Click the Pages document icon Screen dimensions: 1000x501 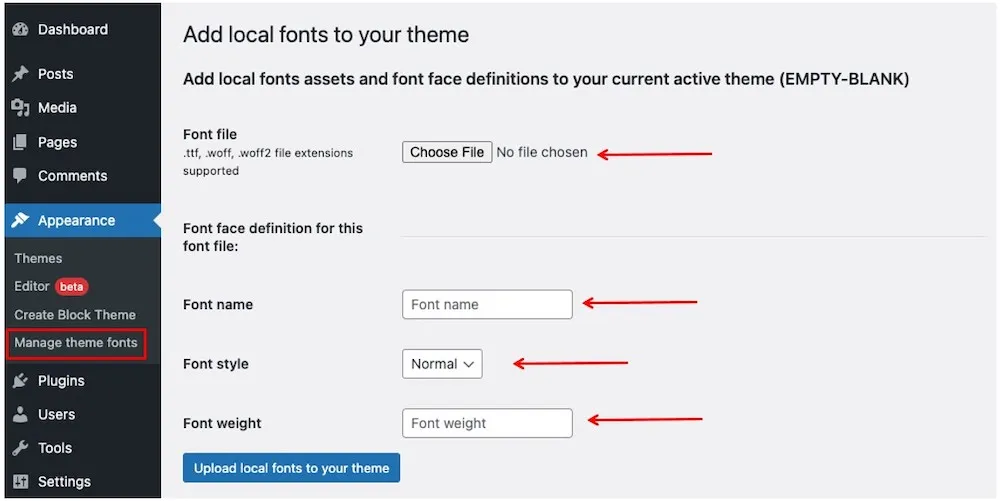tap(20, 142)
